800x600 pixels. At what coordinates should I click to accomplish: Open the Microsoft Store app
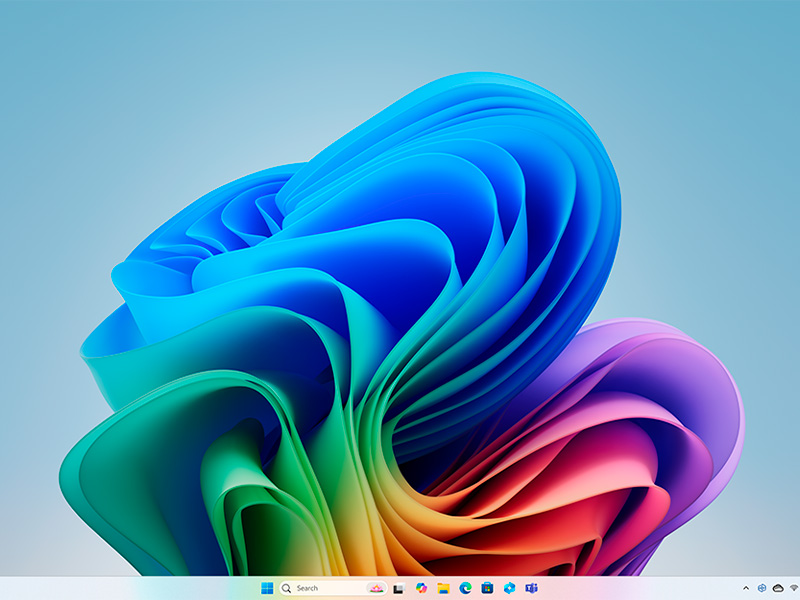tap(487, 588)
